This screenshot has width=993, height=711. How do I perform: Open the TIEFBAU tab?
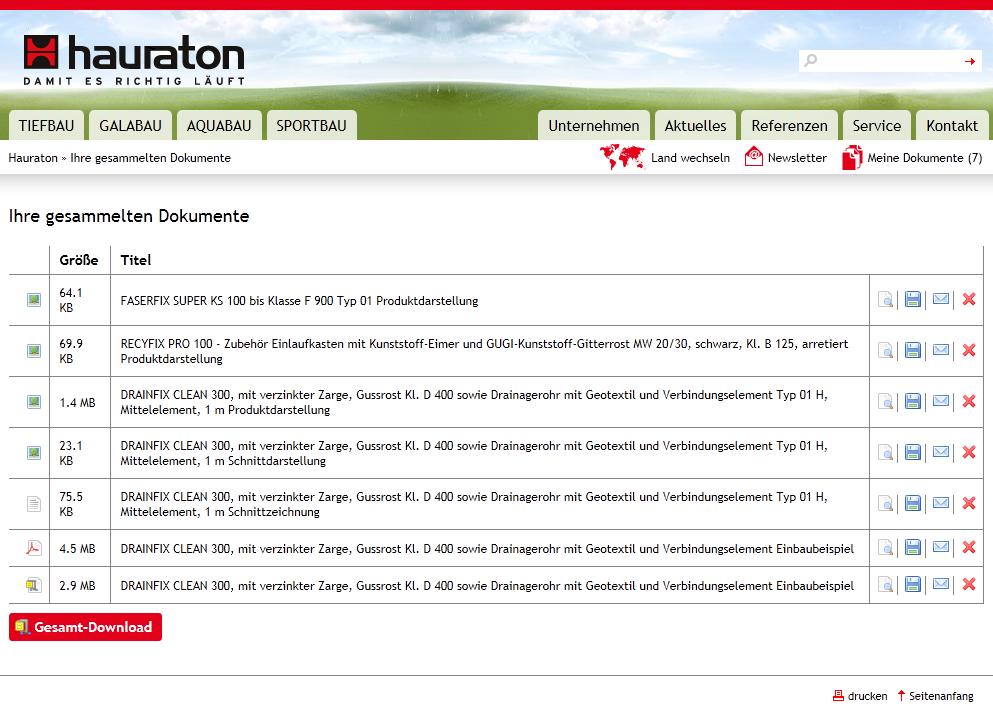[46, 126]
